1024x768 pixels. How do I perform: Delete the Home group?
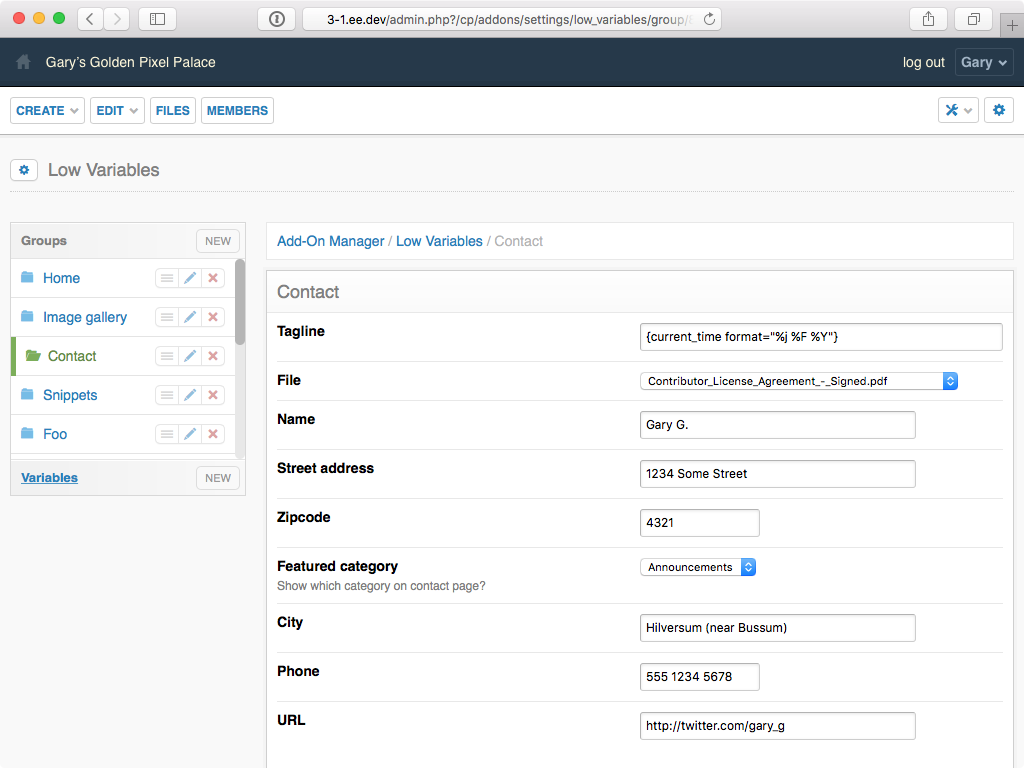213,278
